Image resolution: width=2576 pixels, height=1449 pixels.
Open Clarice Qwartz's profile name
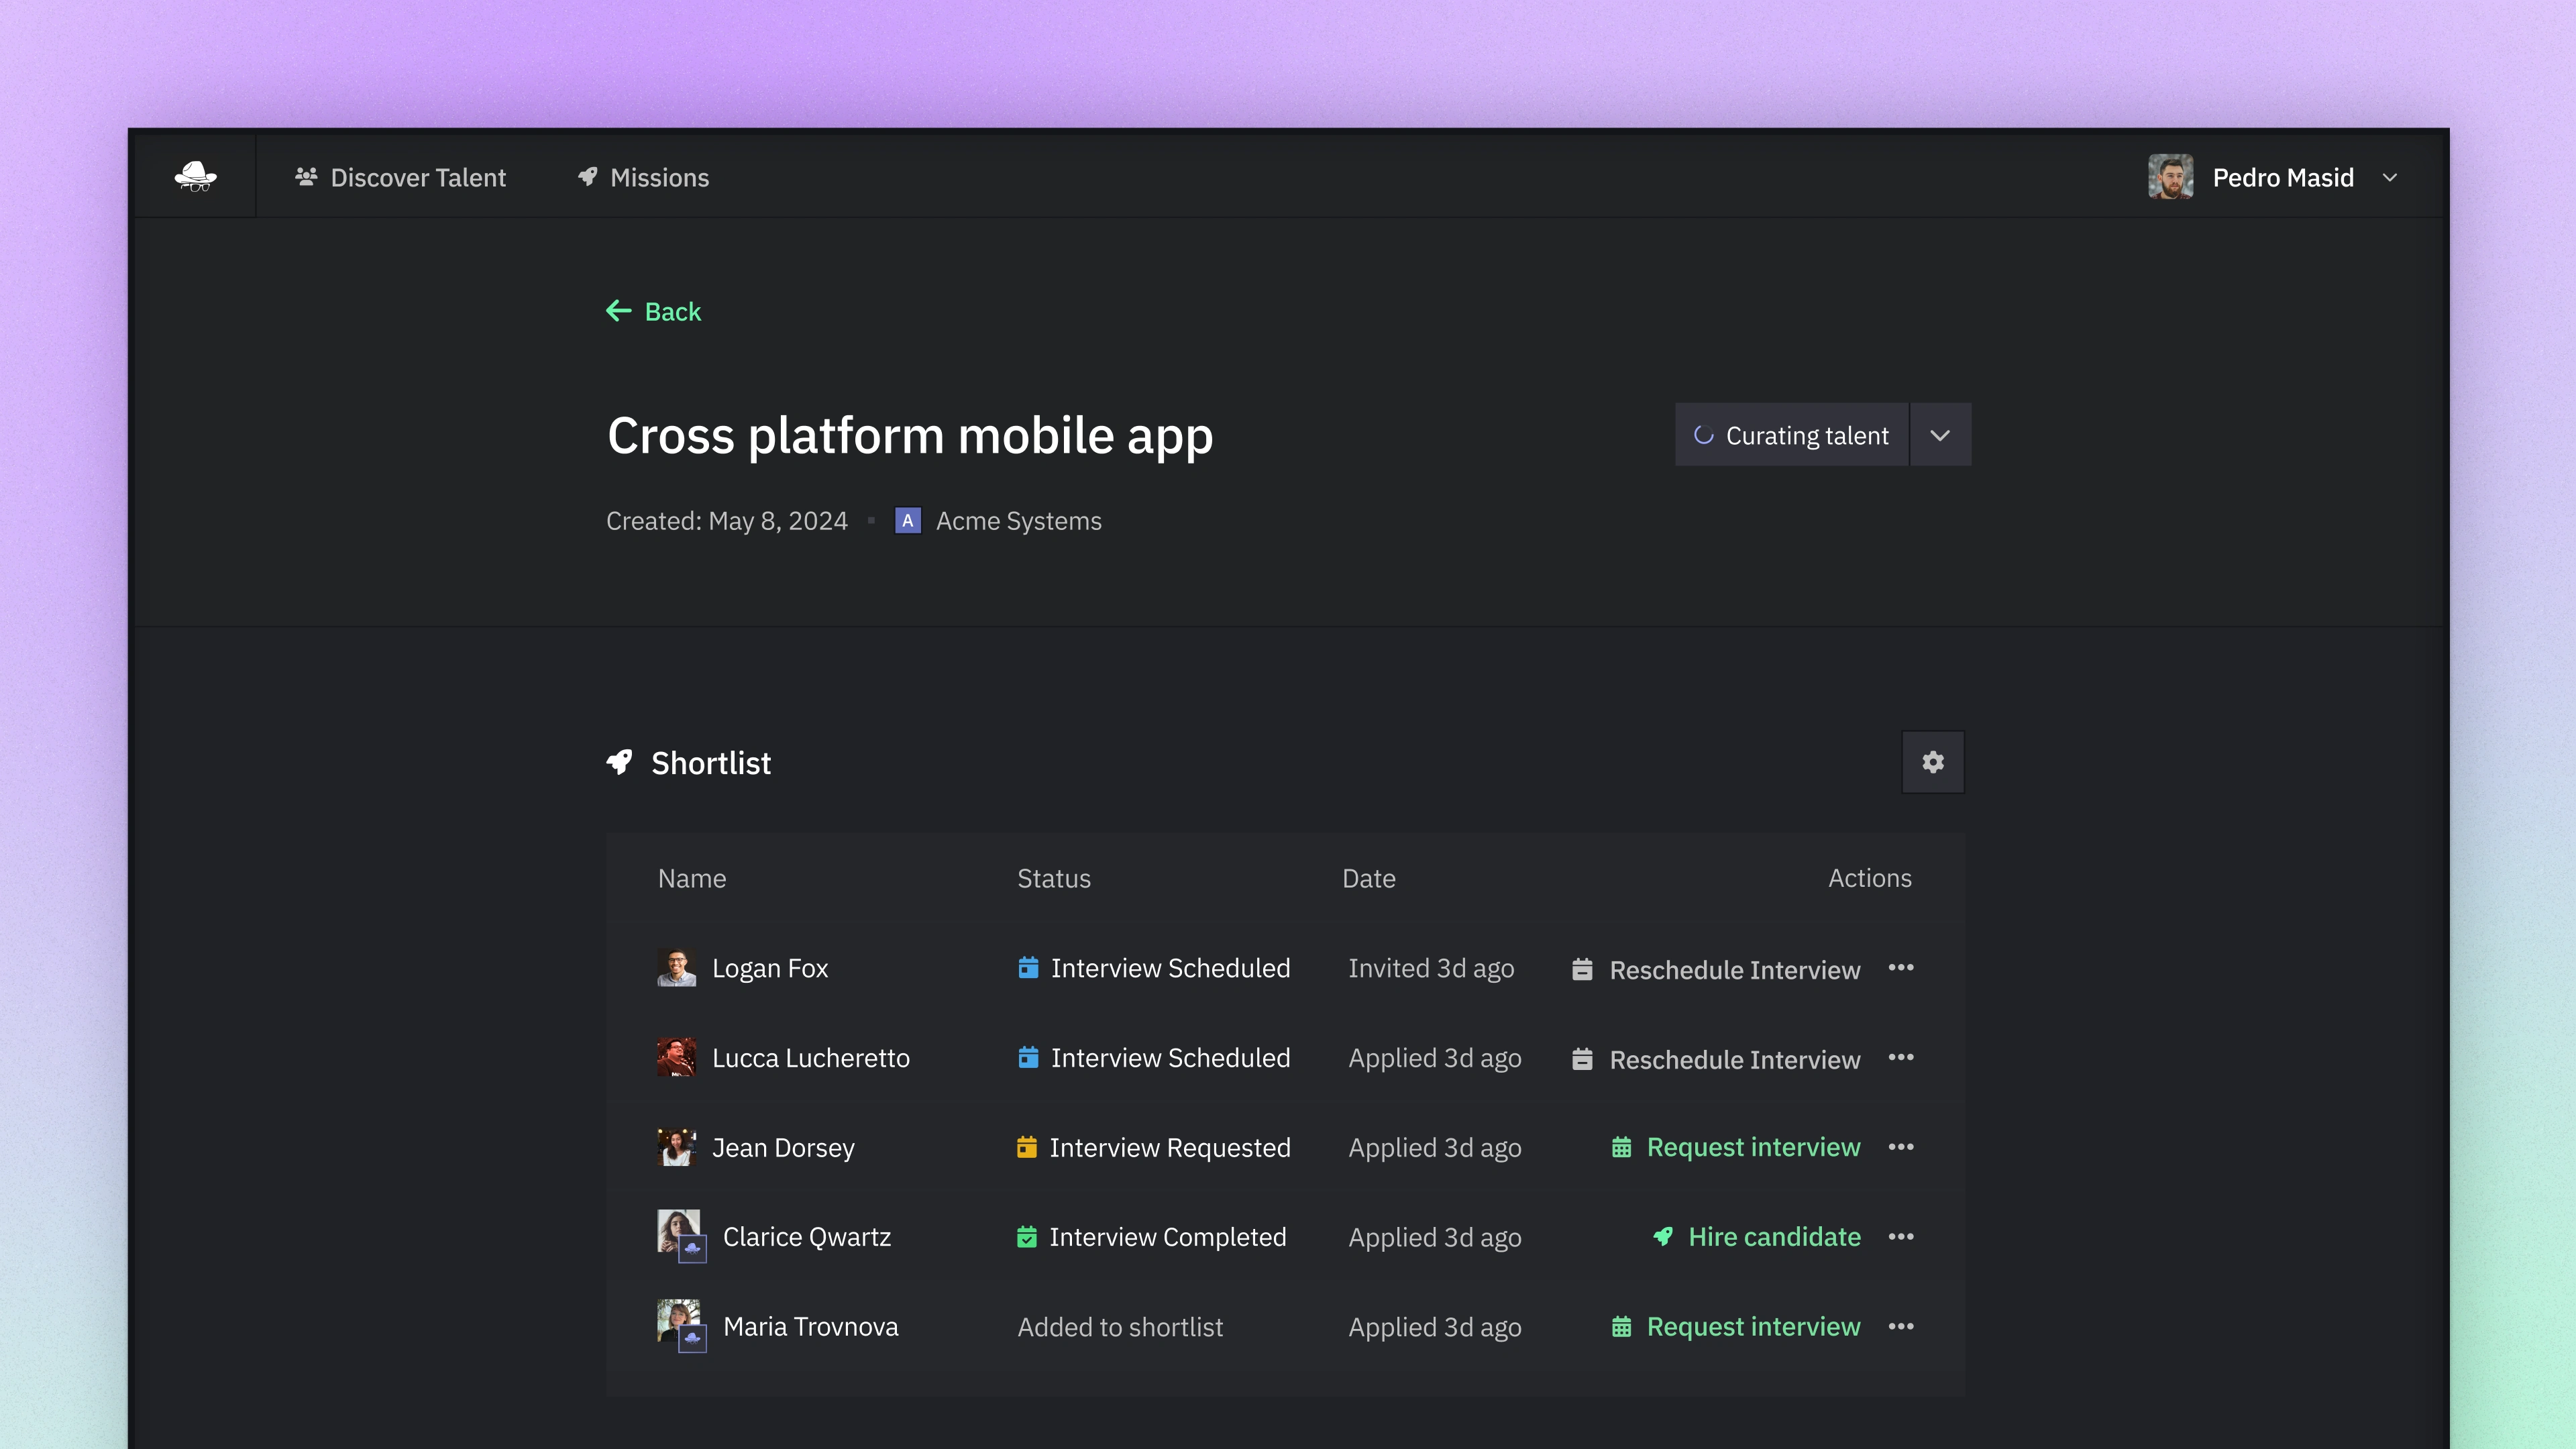pyautogui.click(x=806, y=1237)
